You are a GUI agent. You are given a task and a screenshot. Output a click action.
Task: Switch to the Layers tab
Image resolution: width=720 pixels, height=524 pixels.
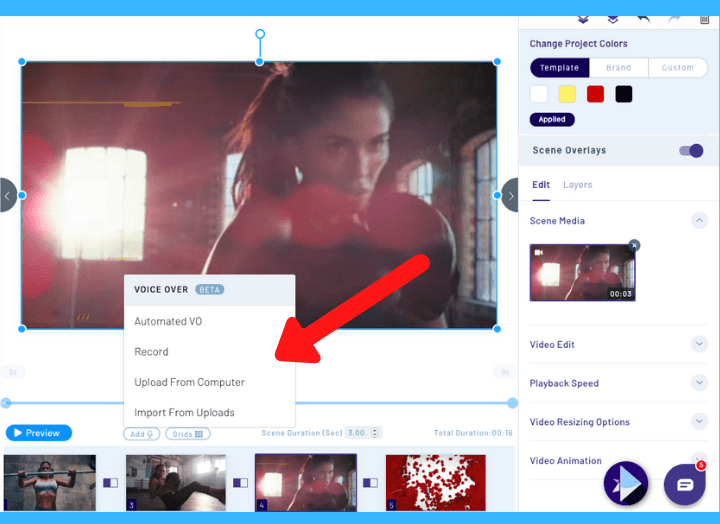577,185
